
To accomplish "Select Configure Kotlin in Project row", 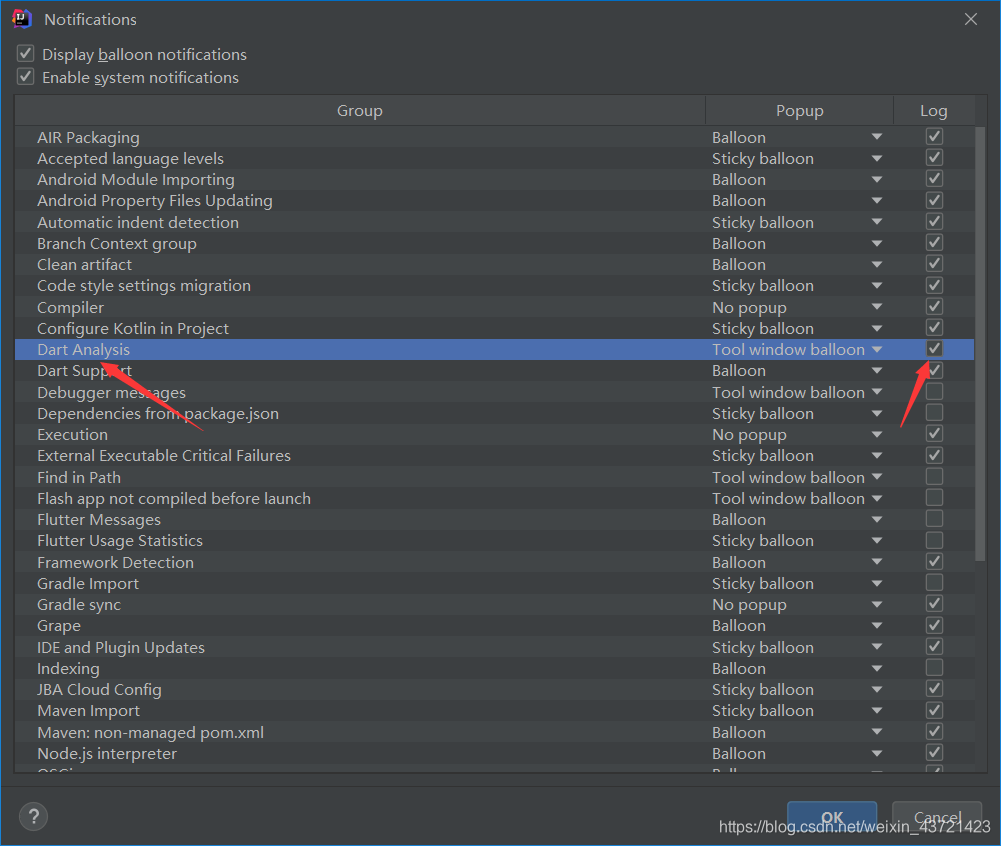I will (x=494, y=328).
